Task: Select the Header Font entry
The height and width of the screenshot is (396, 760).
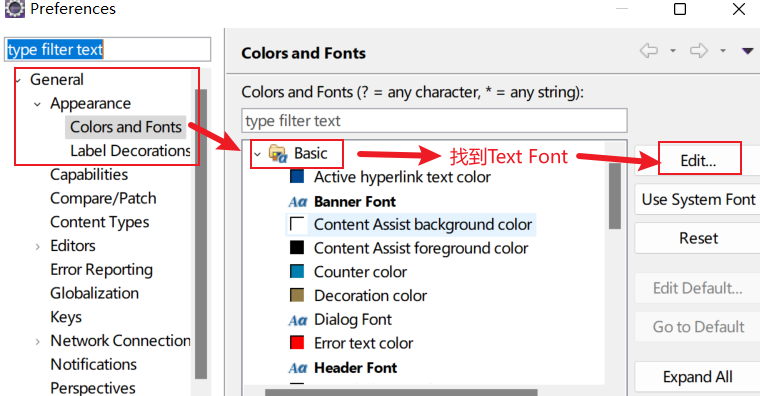Action: coord(355,368)
